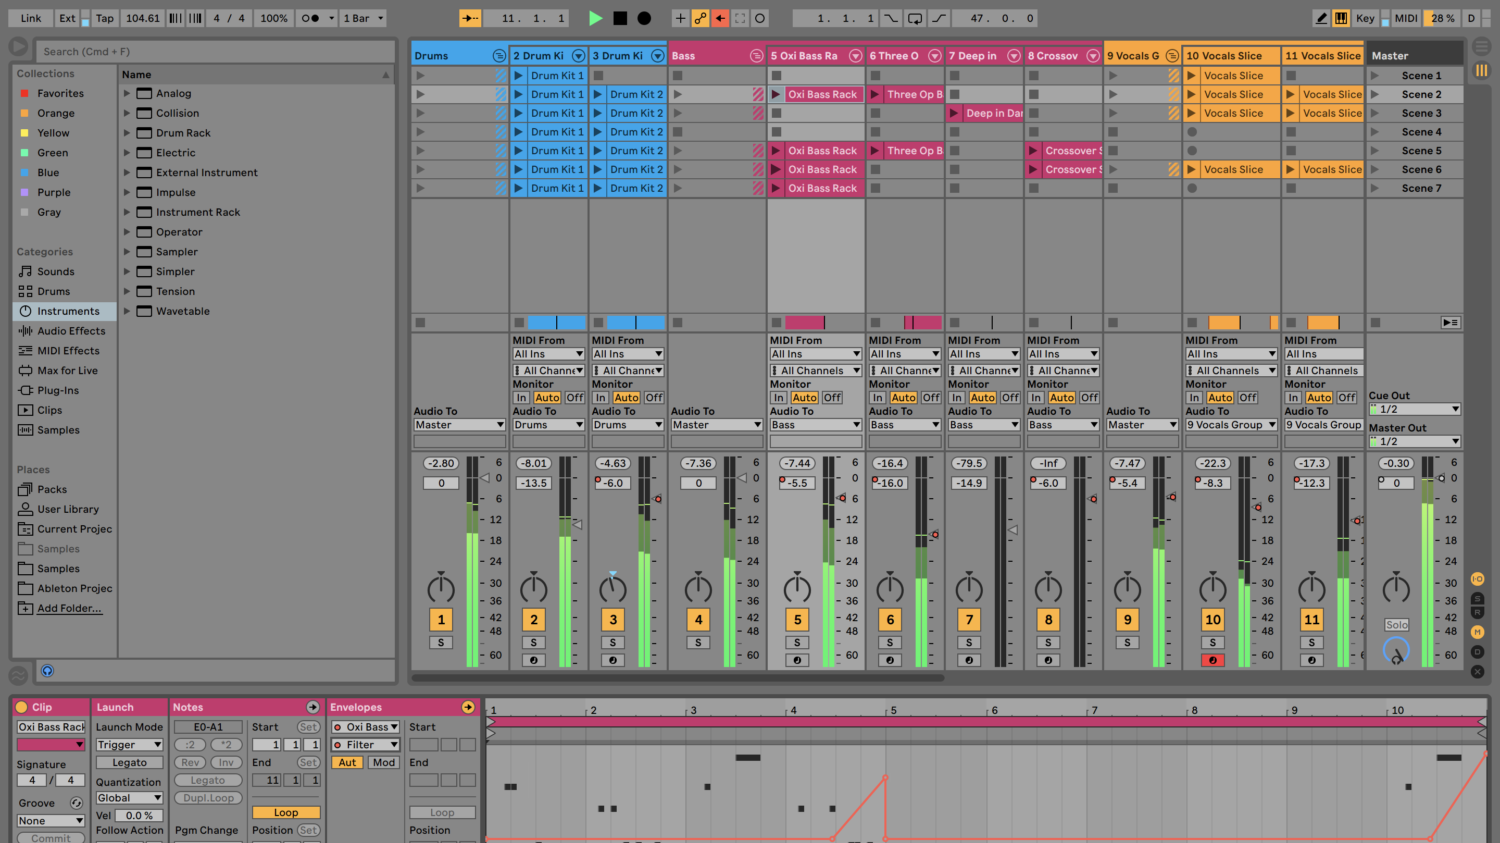Viewport: 1500px width, 843px height.
Task: Expand the Wavetable folder in browser
Action: 127,311
